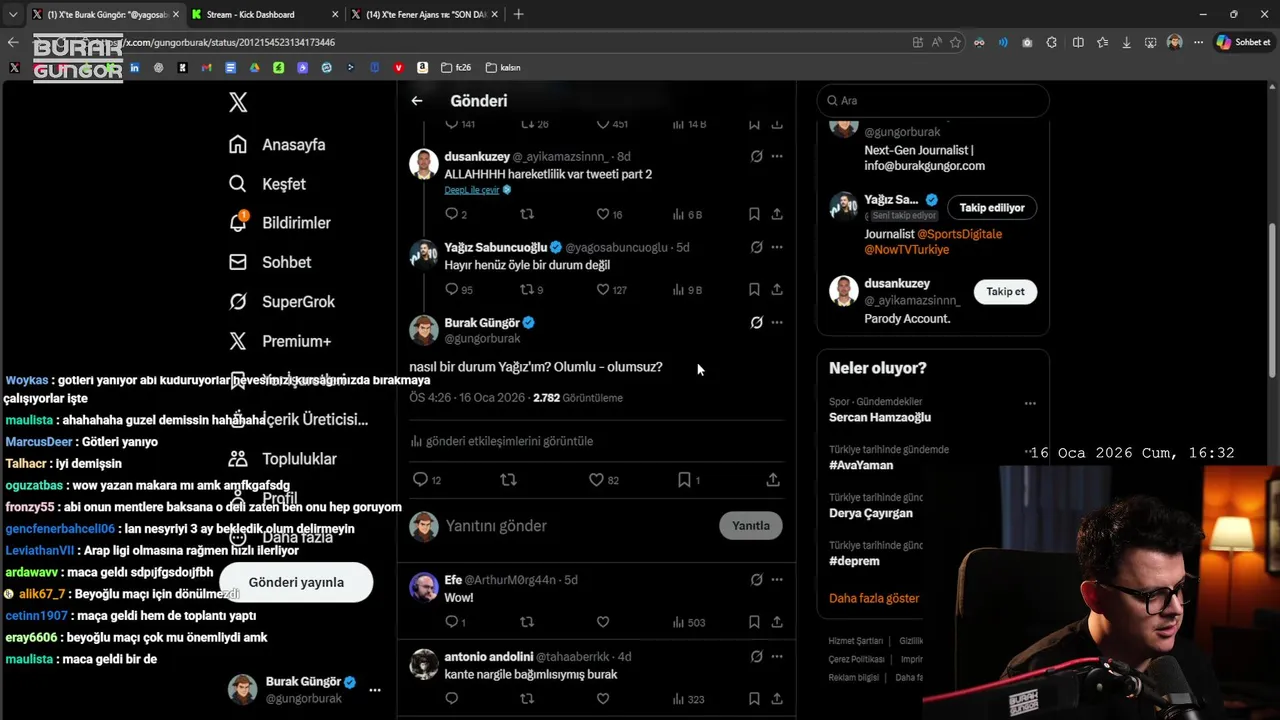The height and width of the screenshot is (720, 1280).
Task: Open Keşfet search page
Action: (267, 184)
